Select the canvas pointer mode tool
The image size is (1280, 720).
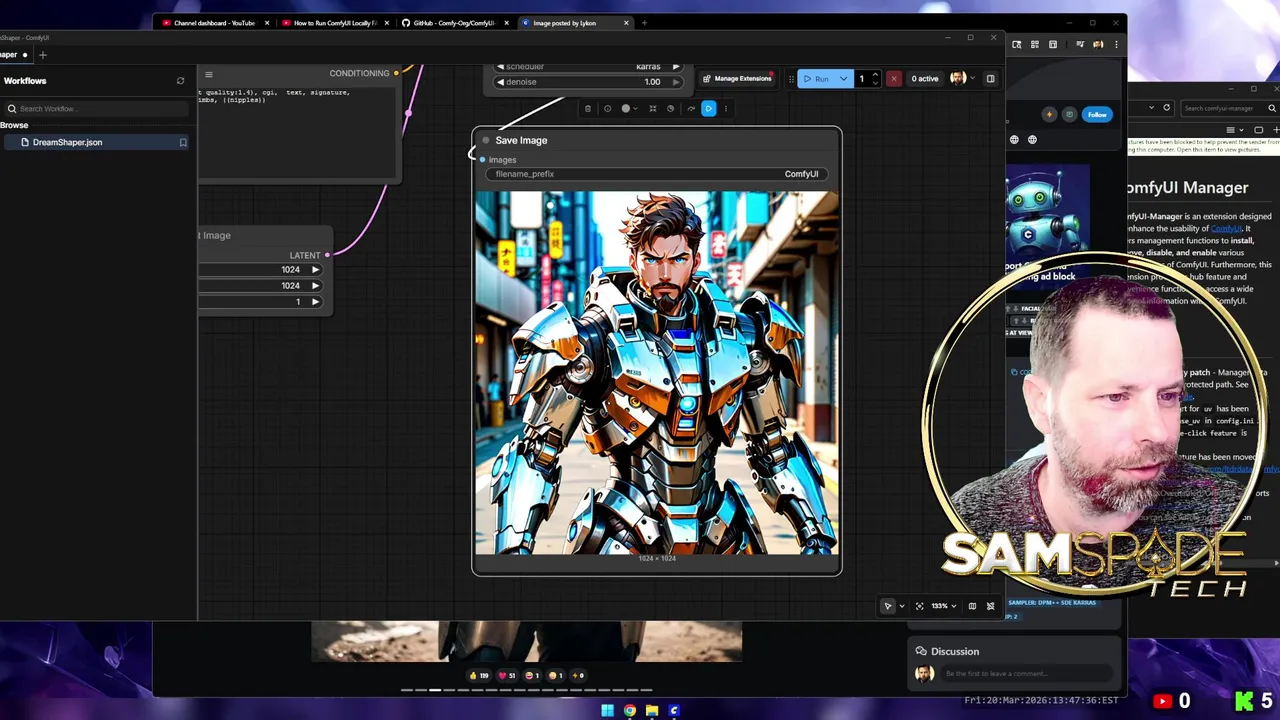(x=888, y=606)
